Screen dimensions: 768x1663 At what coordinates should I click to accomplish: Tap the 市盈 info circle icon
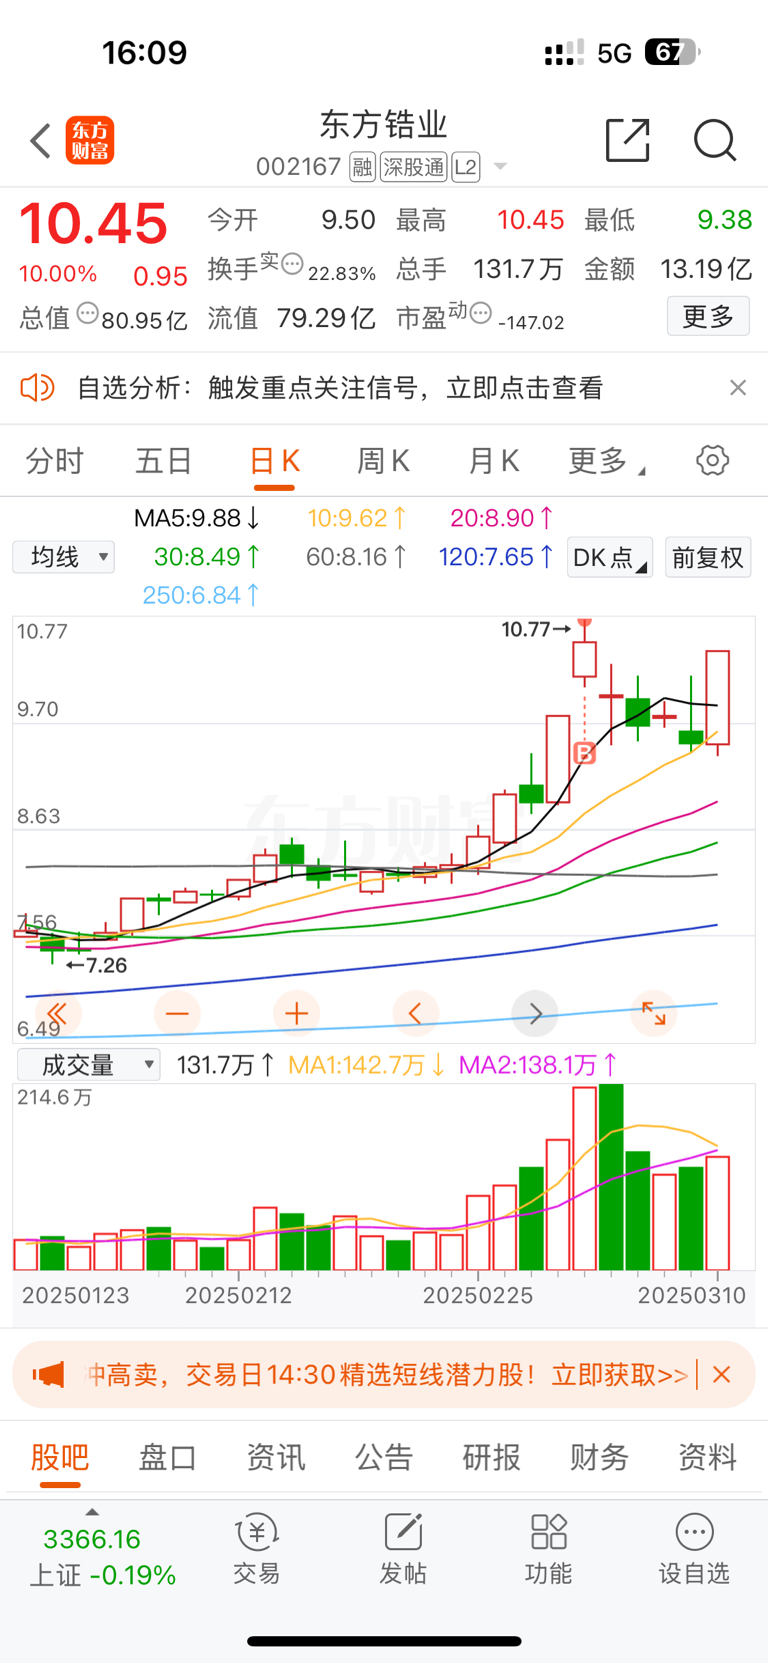click(x=481, y=314)
